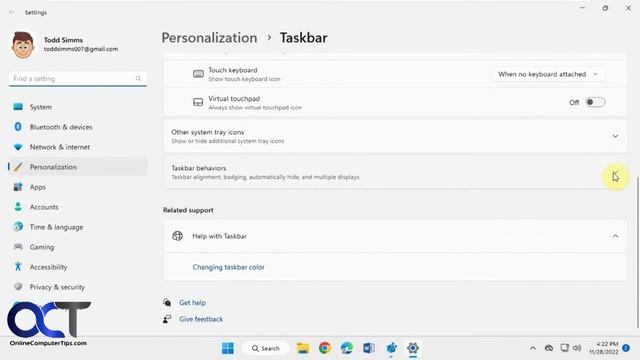Click the Network & internet wifi icon
Screen dimensions: 640x360
18,147
